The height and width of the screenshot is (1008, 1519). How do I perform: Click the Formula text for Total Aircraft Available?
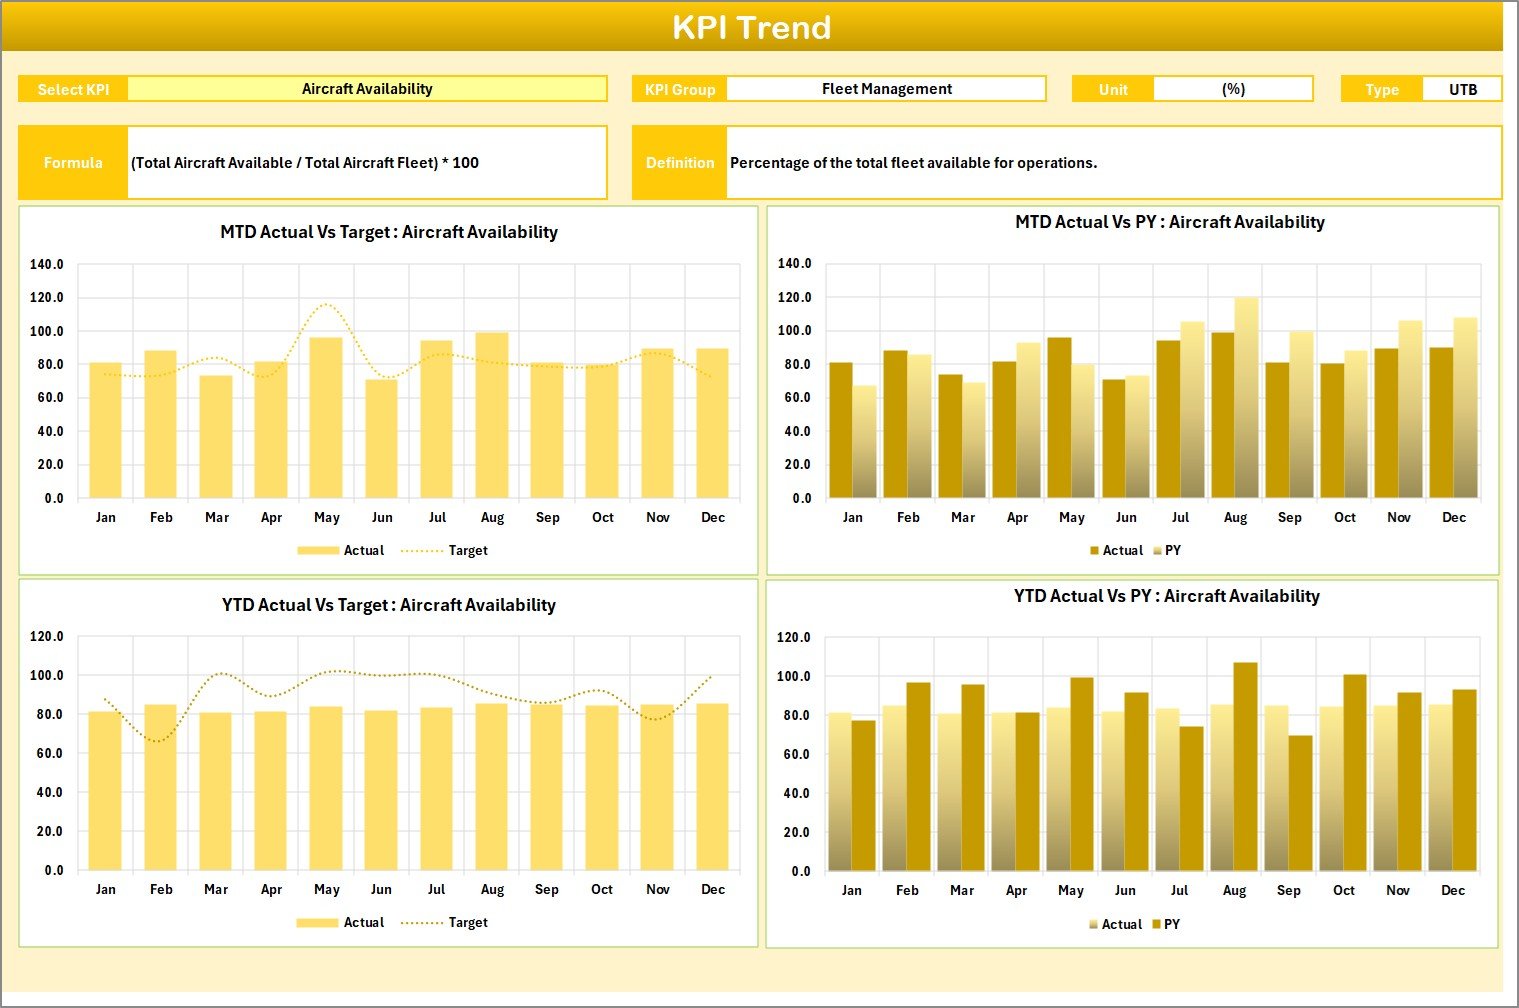(305, 163)
